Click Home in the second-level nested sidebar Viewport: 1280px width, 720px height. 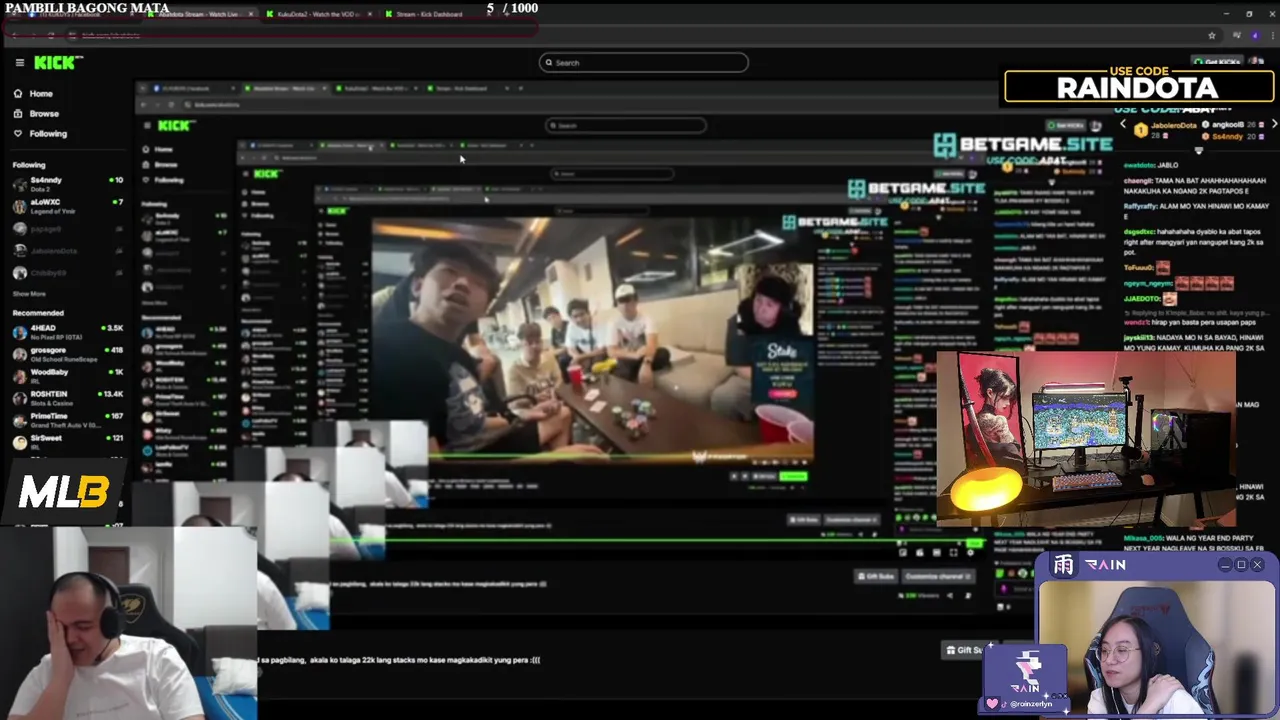[158, 149]
